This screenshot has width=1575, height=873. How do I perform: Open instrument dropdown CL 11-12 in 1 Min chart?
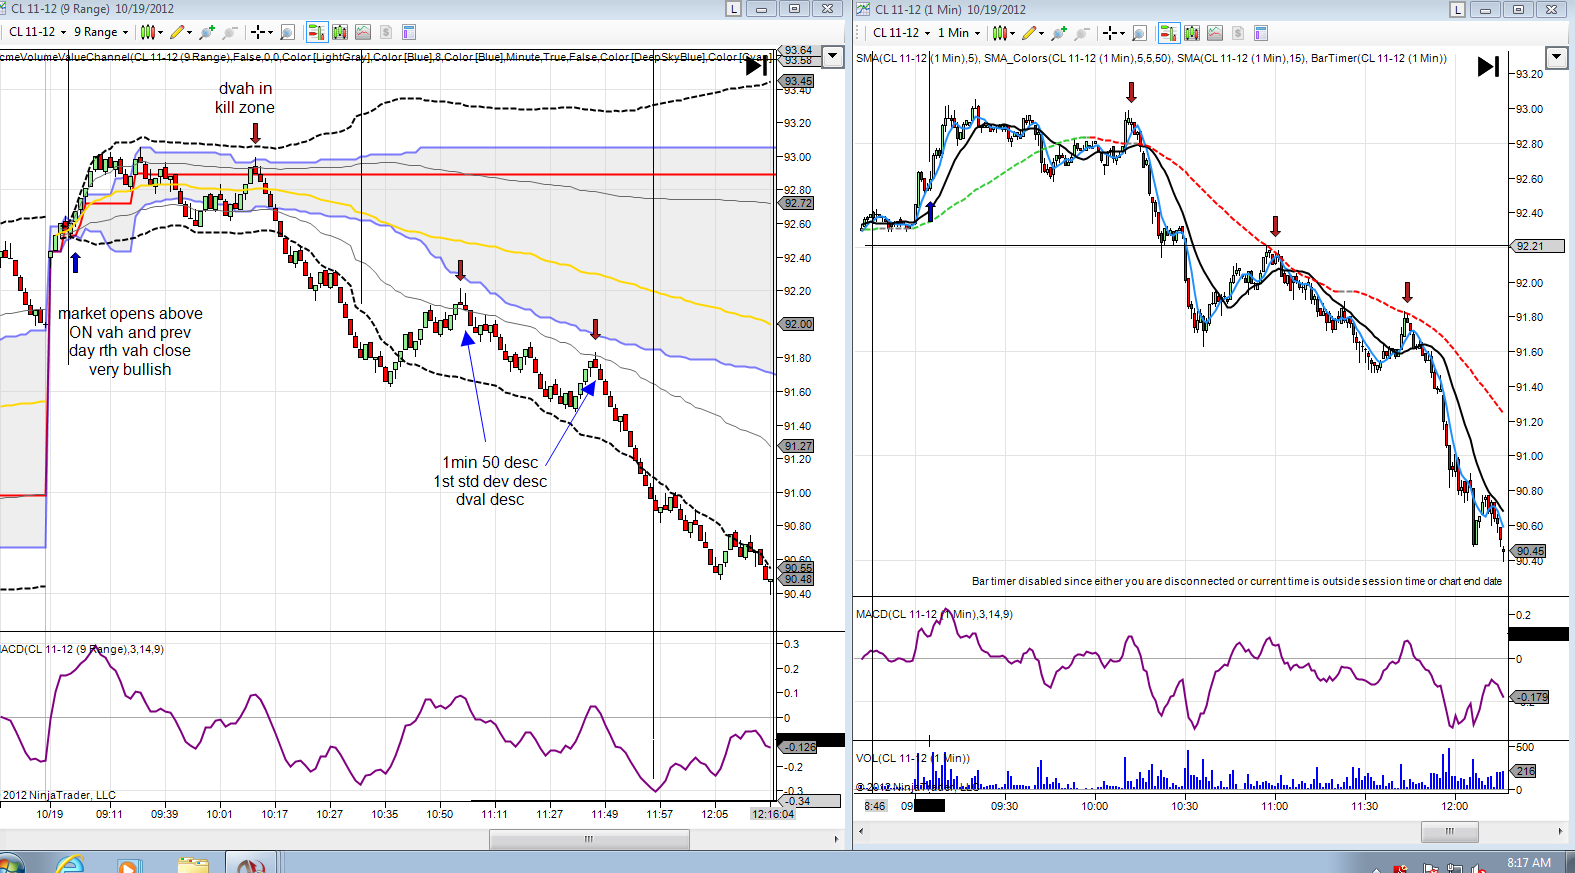pos(902,32)
